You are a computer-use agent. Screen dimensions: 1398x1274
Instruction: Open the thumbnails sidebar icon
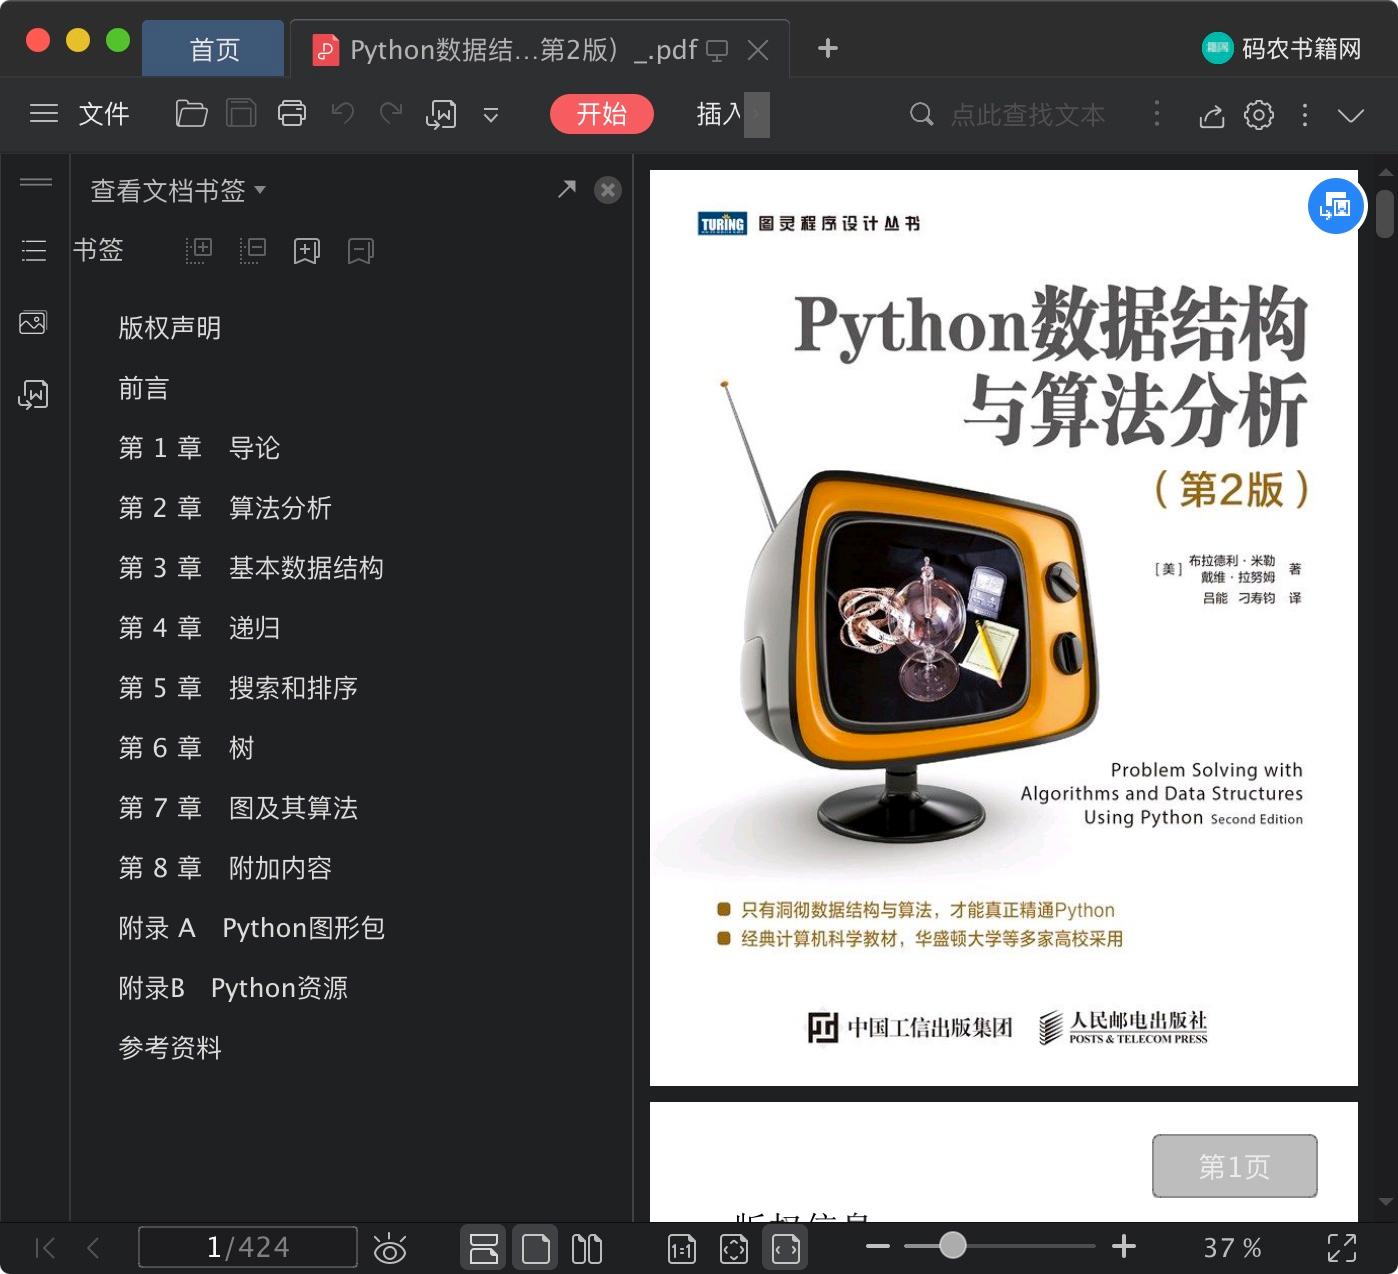click(33, 322)
